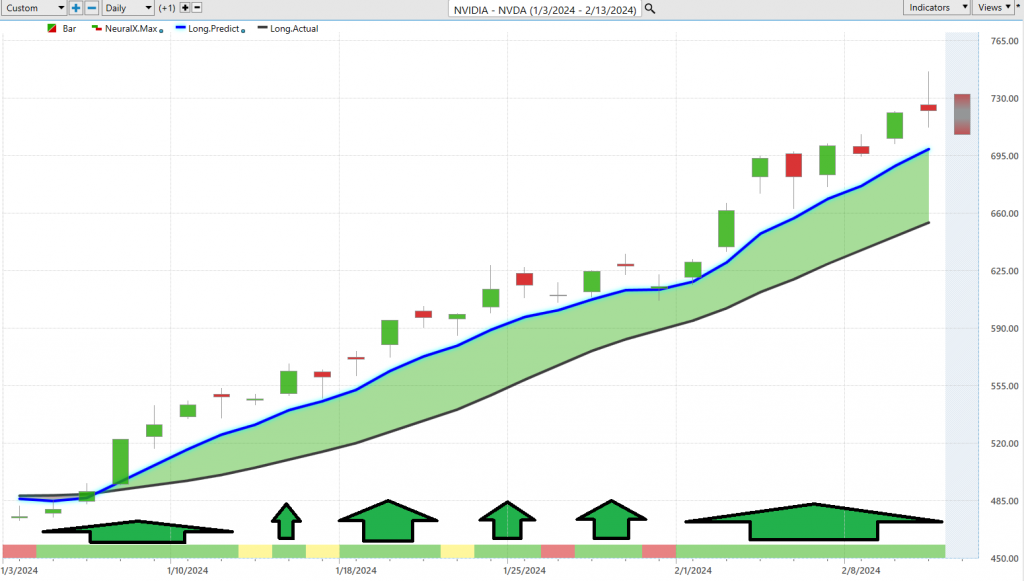Click the 590.00 price axis label
Screen dimensions: 1024x581
1004,328
